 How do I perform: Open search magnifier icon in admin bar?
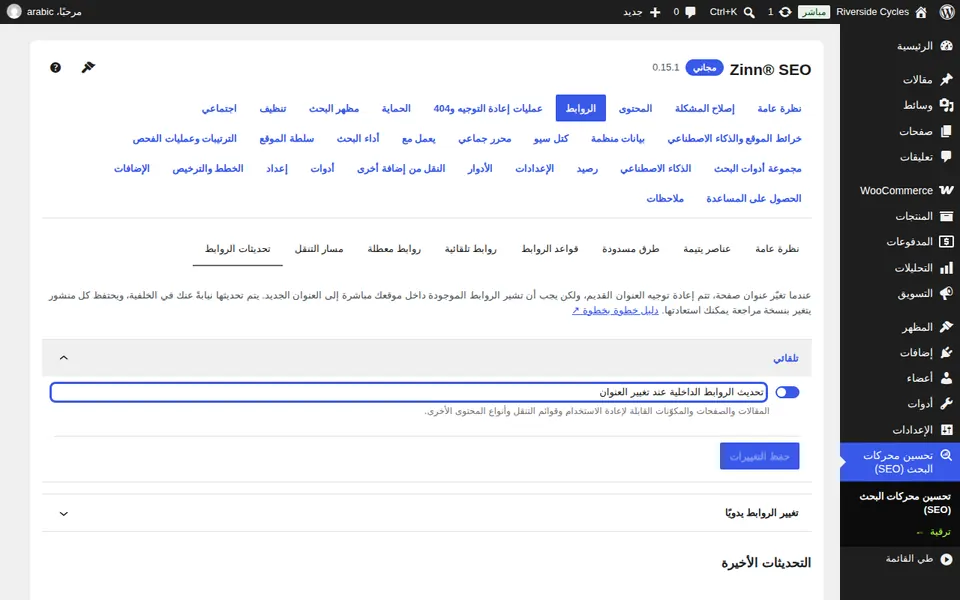point(749,12)
